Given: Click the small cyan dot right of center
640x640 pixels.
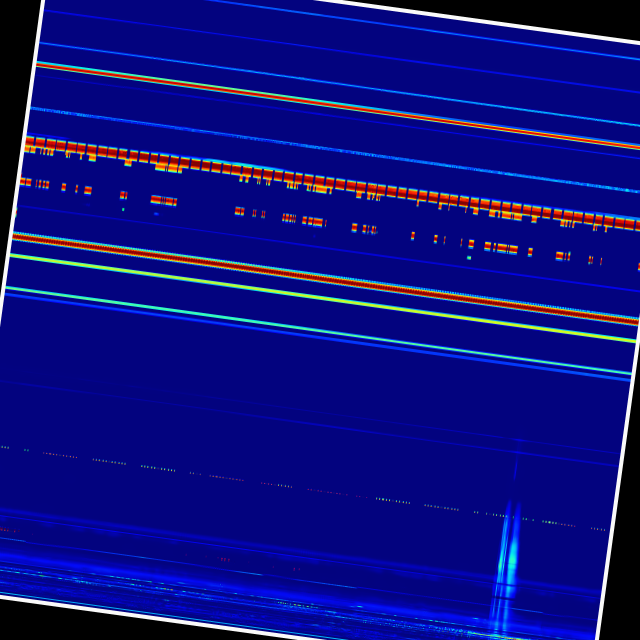Looking at the screenshot, I should [x=469, y=257].
